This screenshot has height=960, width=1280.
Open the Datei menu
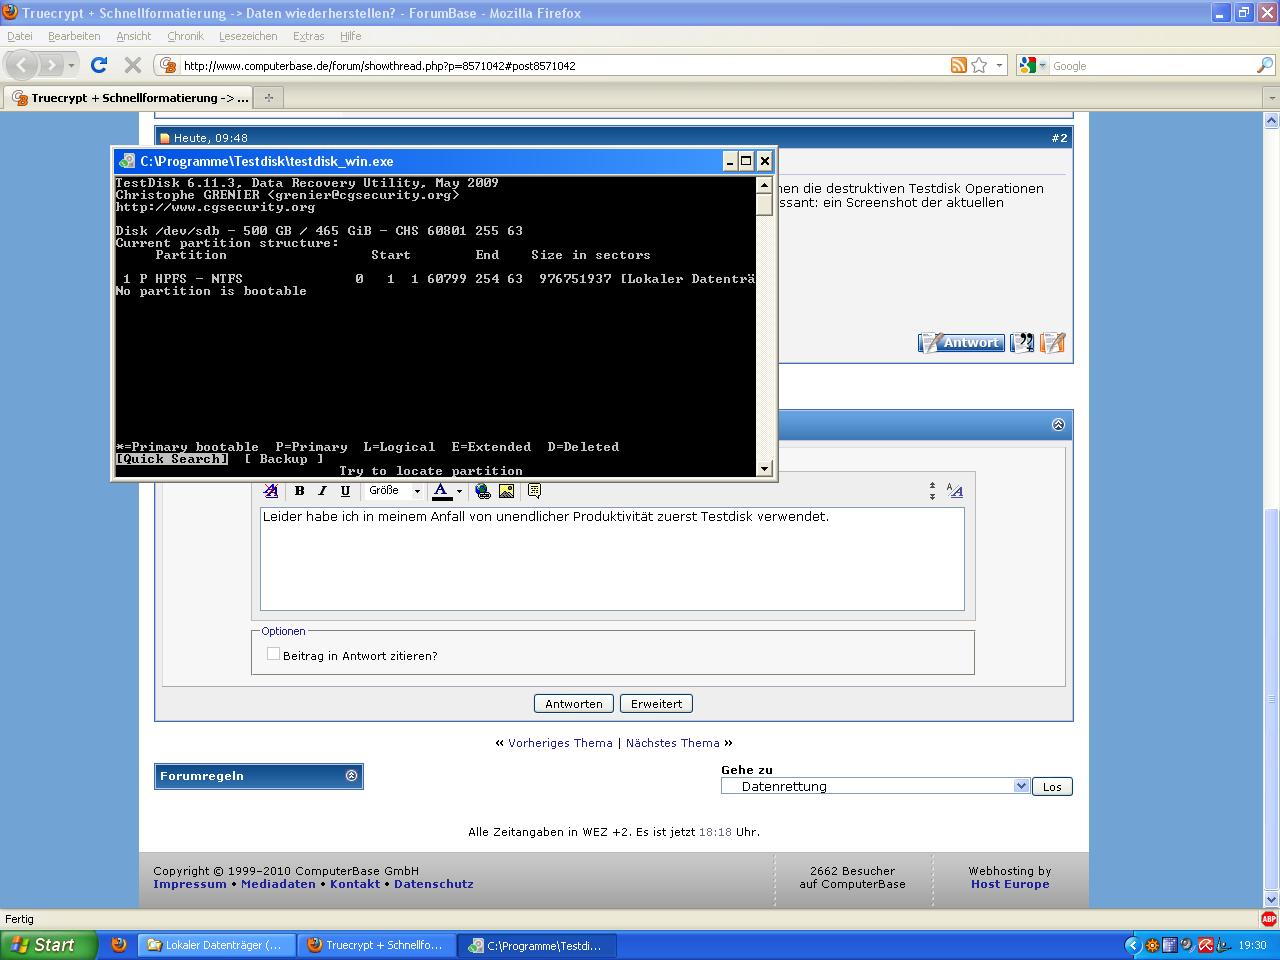(20, 36)
